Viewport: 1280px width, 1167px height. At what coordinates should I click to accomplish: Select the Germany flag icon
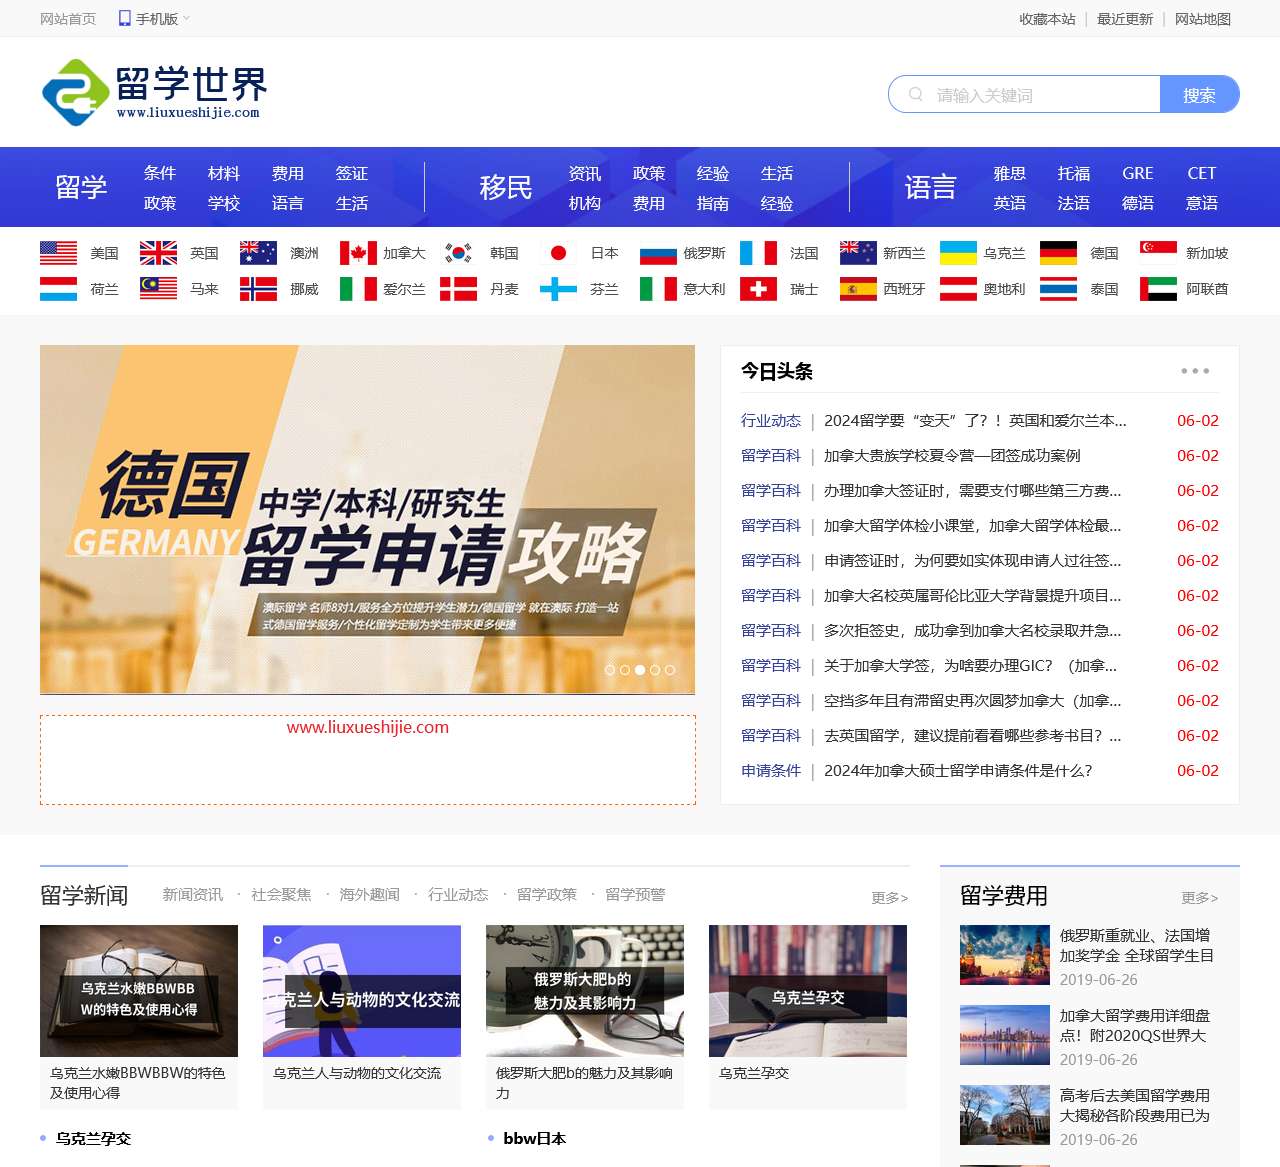(x=1058, y=253)
